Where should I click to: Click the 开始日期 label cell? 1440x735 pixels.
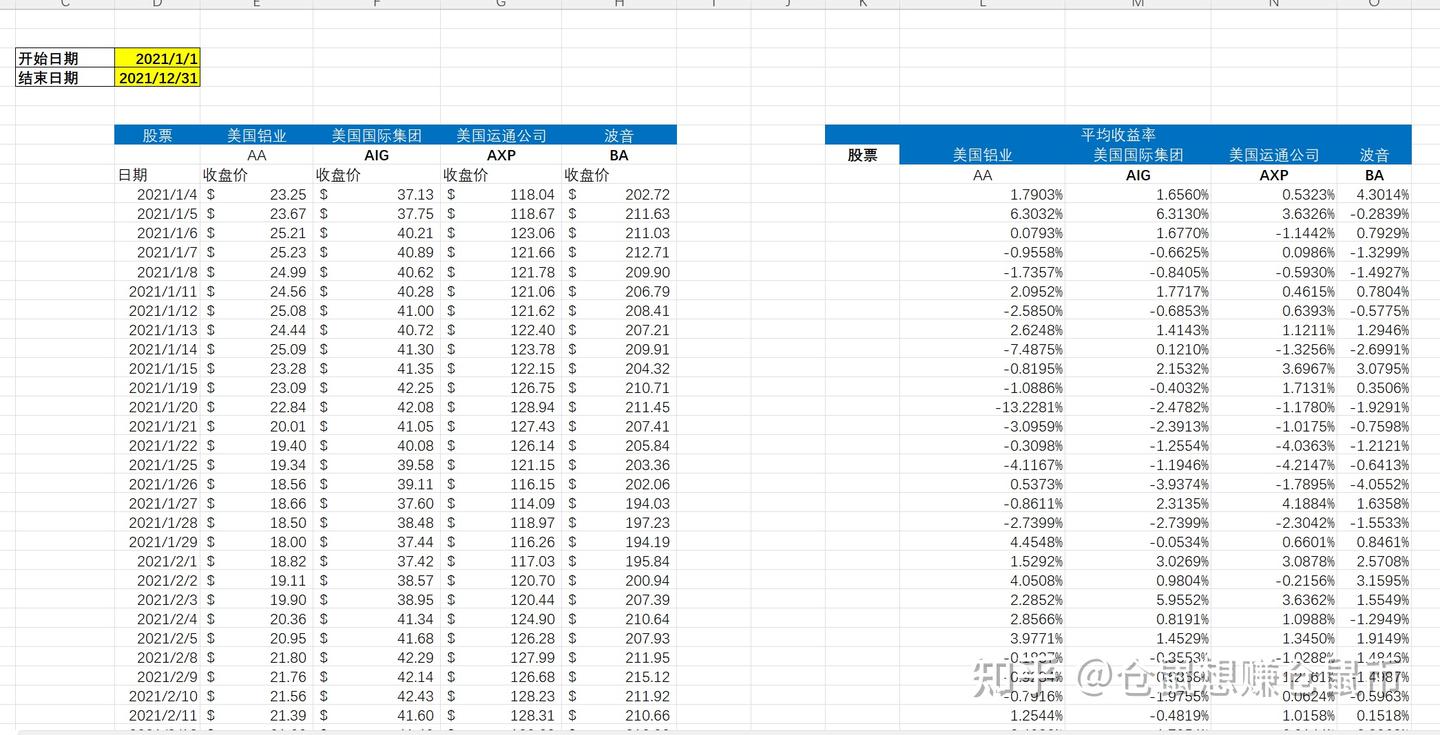coord(65,58)
